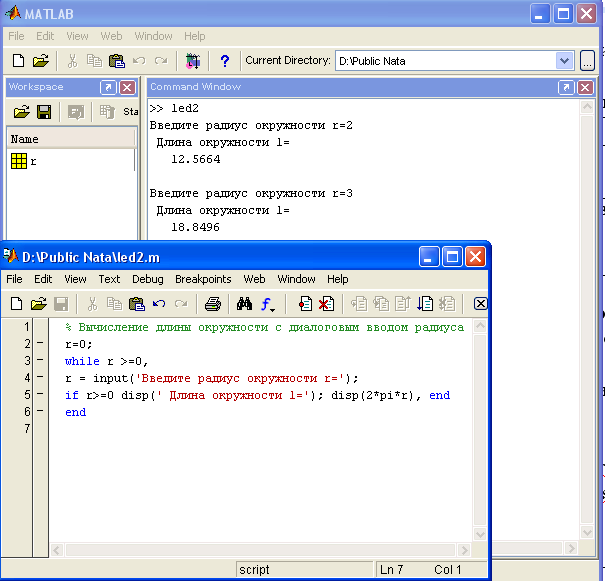Screen dimensions: 605x581
Task: Click Redo icon in MATLAB main toolbar
Action: [x=161, y=61]
